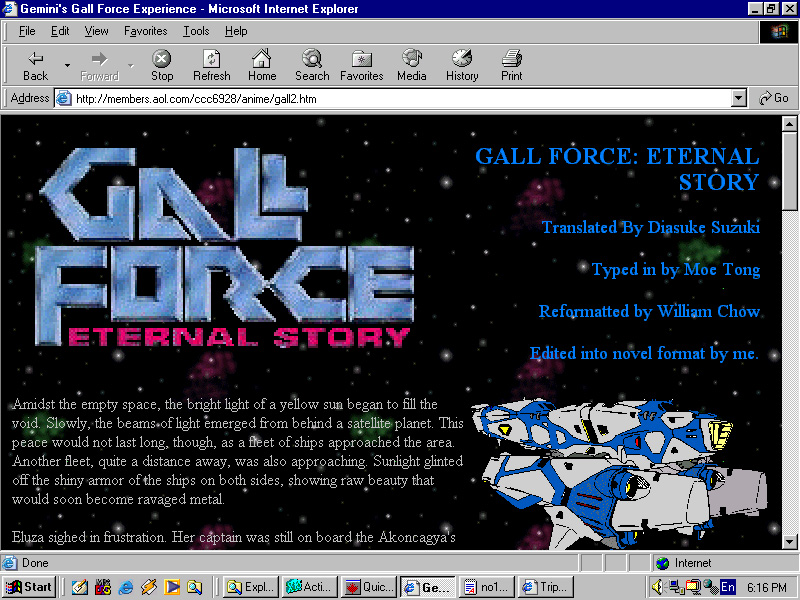Click the paragraph starting 'Eluza sighed in frustration'
This screenshot has height=600, width=800.
coord(234,537)
